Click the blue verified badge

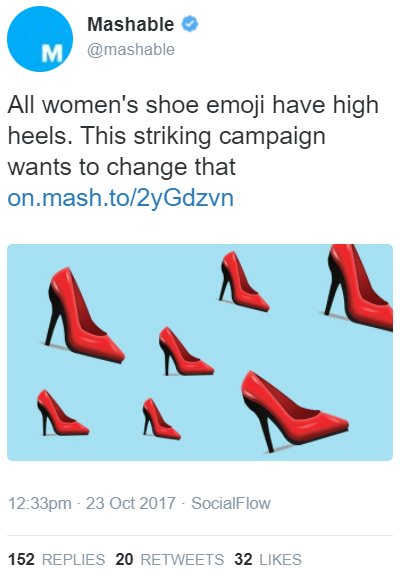(190, 24)
